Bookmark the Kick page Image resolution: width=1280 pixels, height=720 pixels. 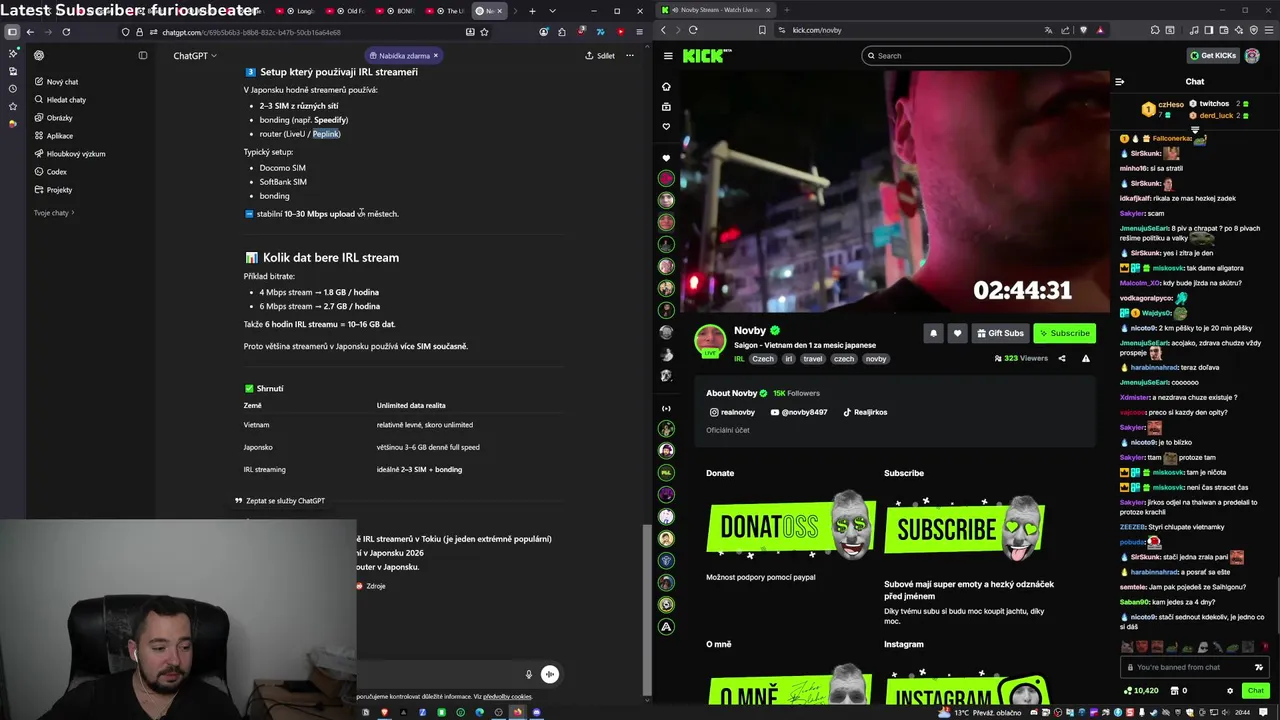coord(762,30)
